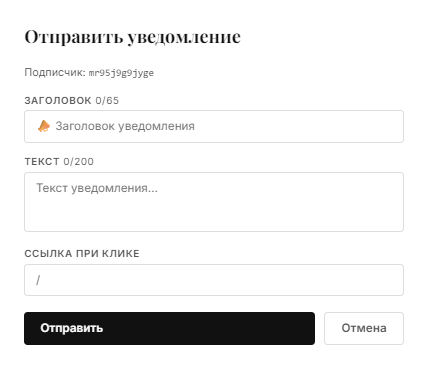
Task: Click the bell emoji in the title field
Action: tap(44, 126)
